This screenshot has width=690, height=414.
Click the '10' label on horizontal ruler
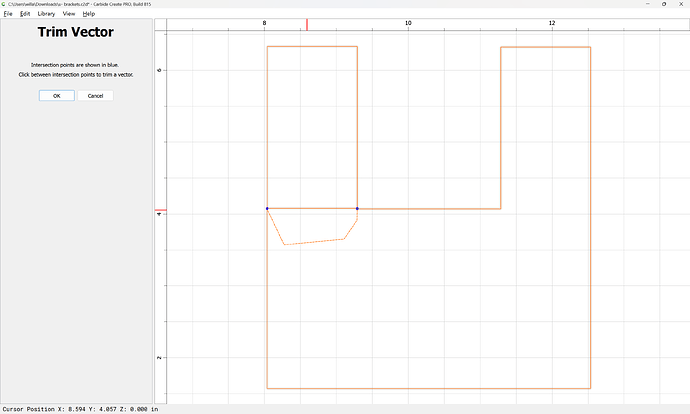click(x=408, y=23)
